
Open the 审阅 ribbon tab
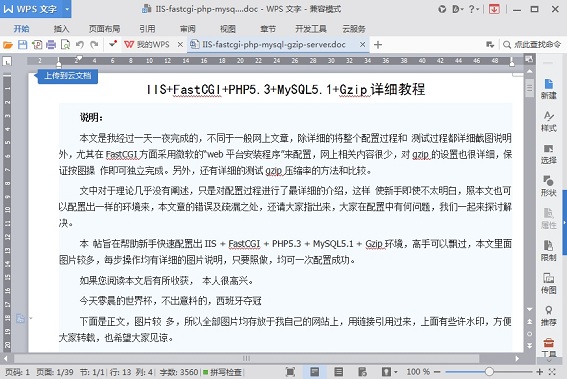pyautogui.click(x=188, y=29)
